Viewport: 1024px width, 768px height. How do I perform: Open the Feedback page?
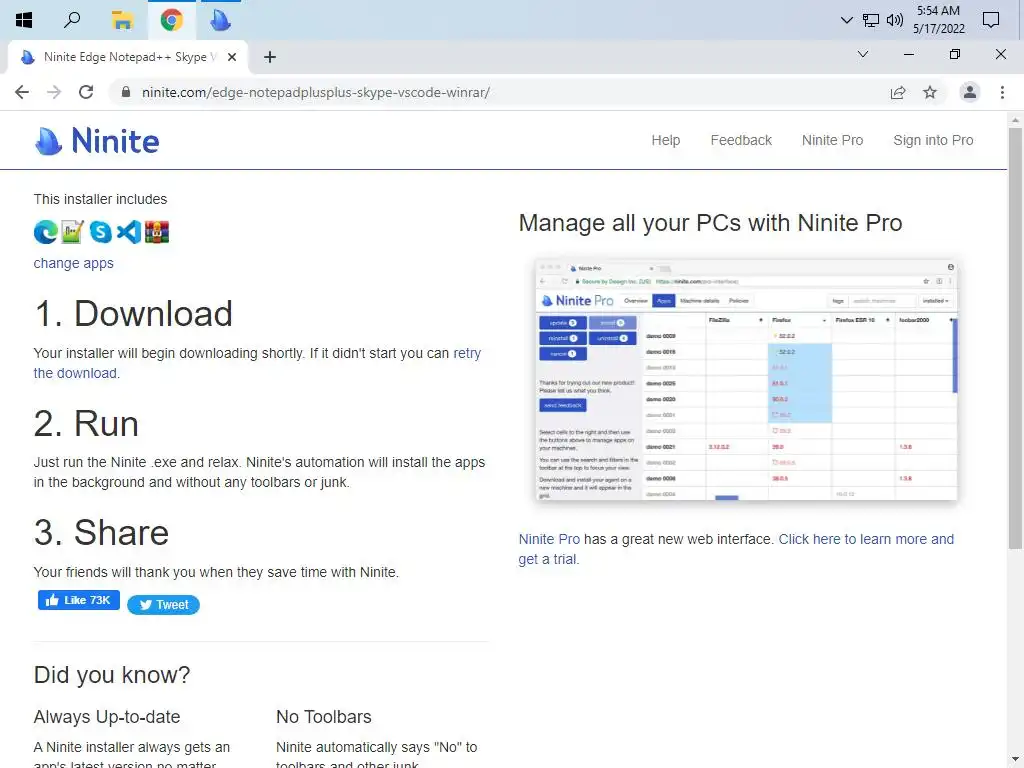(741, 140)
